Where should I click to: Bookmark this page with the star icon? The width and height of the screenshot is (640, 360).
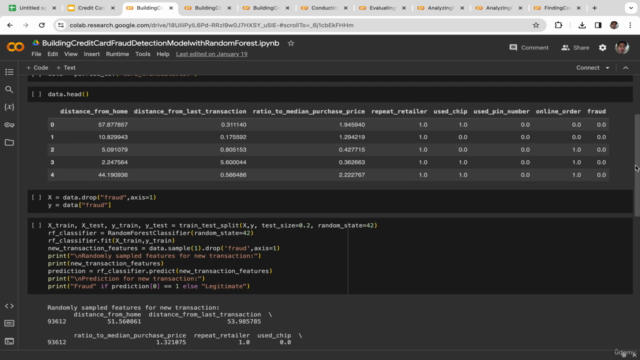point(536,25)
